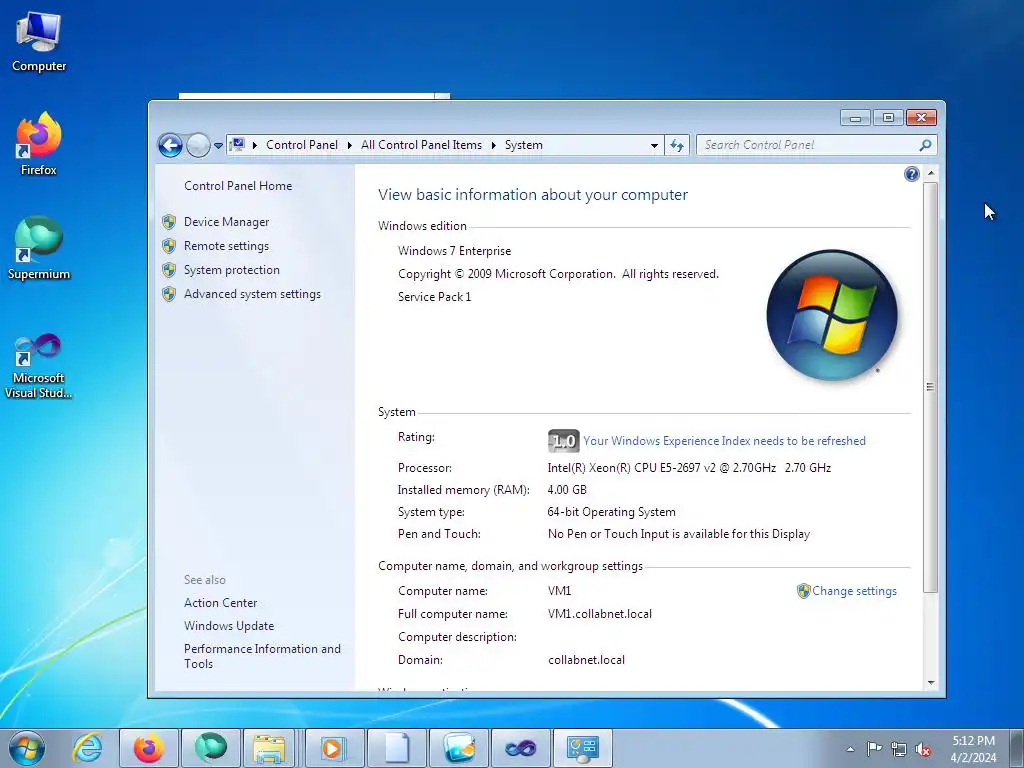Open the Computer desktop icon
This screenshot has height=768, width=1024.
(39, 42)
